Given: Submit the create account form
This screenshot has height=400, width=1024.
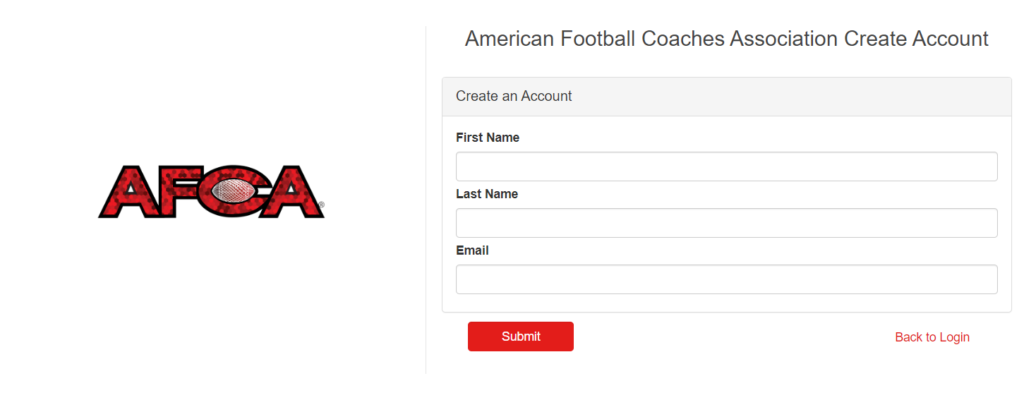Looking at the screenshot, I should pos(520,337).
